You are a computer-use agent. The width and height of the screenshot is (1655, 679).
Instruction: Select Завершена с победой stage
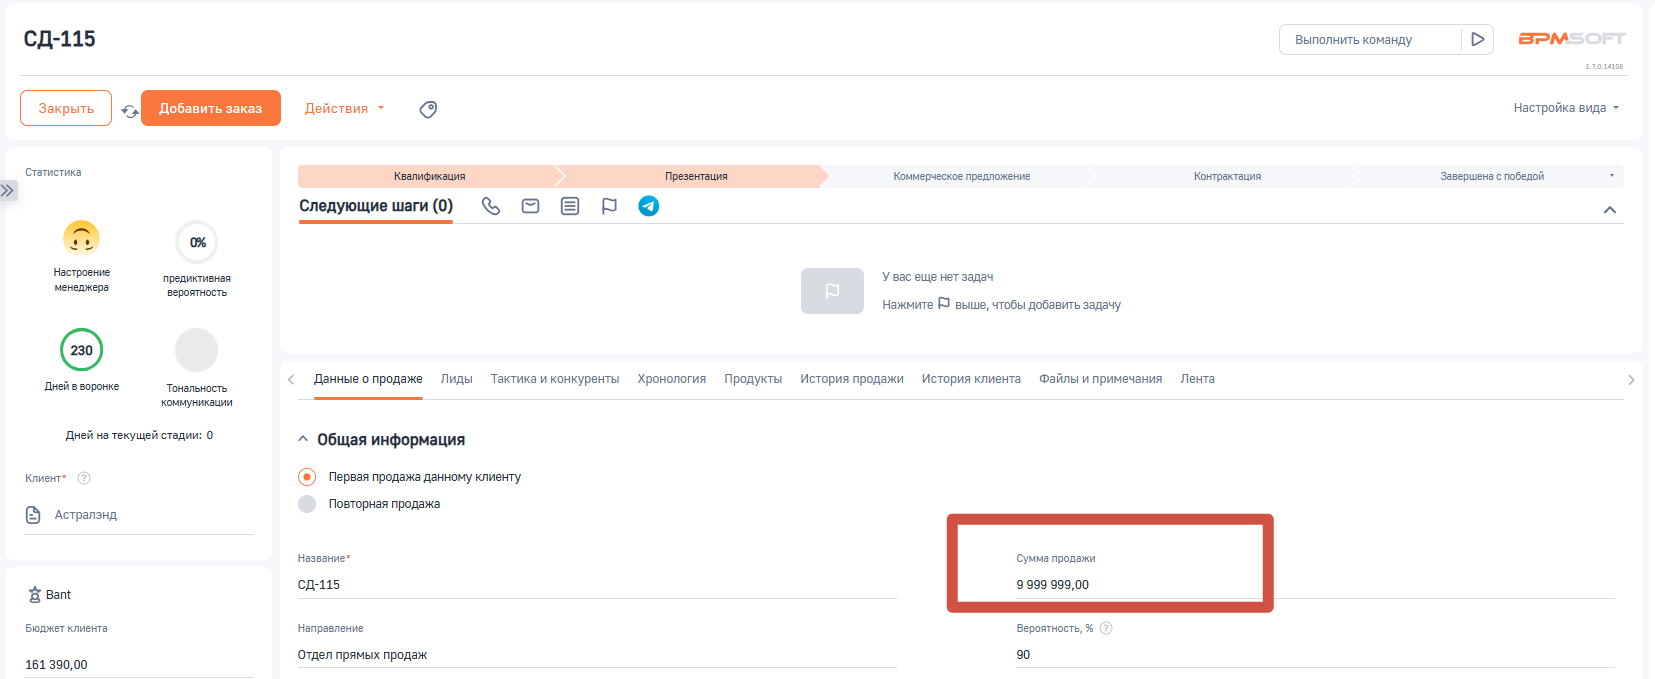click(1491, 176)
